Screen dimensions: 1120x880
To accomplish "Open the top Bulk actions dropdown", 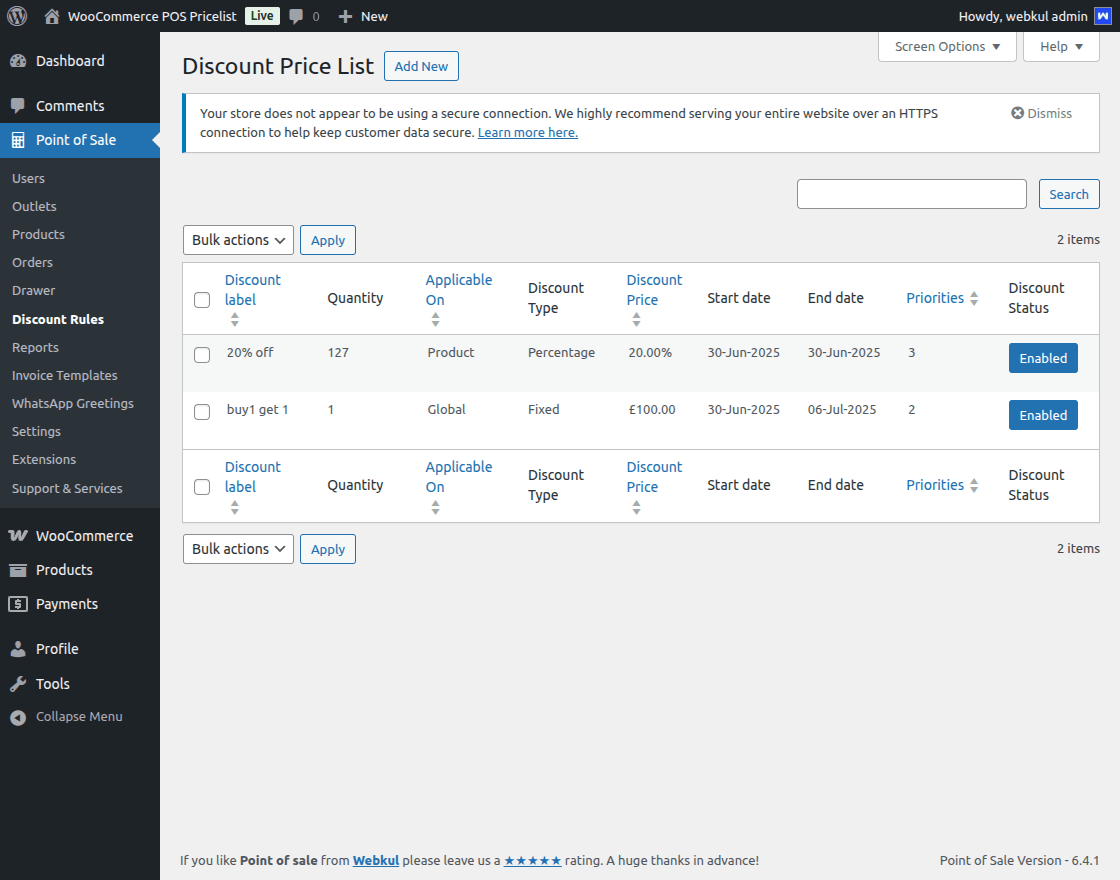I will (x=238, y=240).
